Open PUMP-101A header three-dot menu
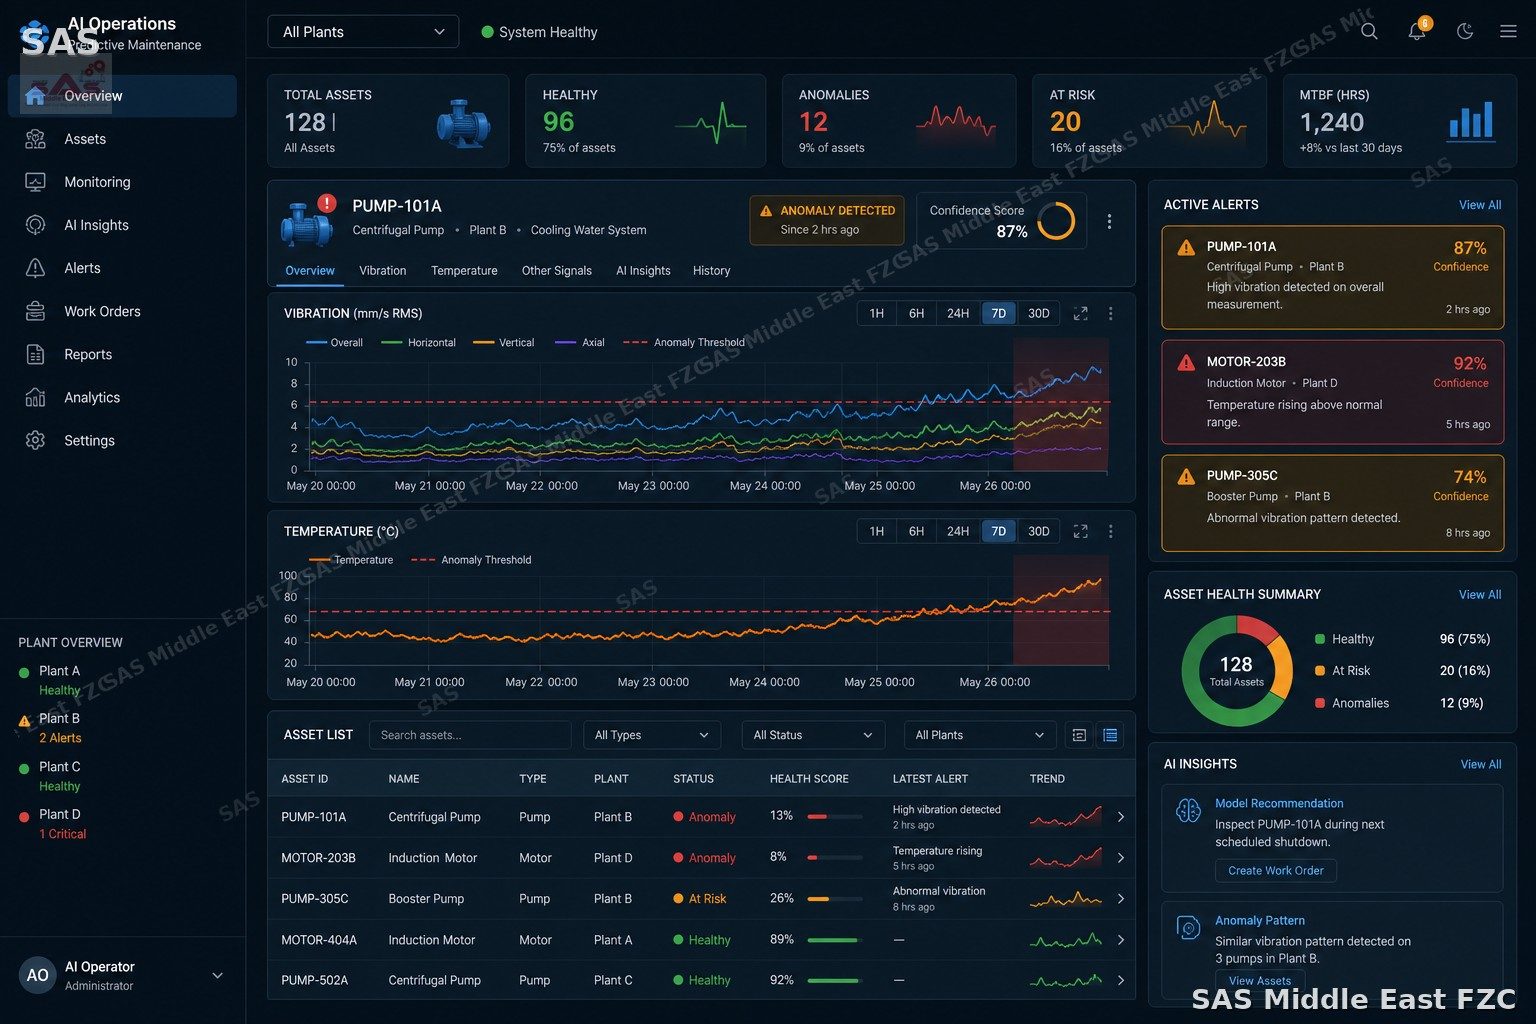1536x1024 pixels. [x=1109, y=221]
